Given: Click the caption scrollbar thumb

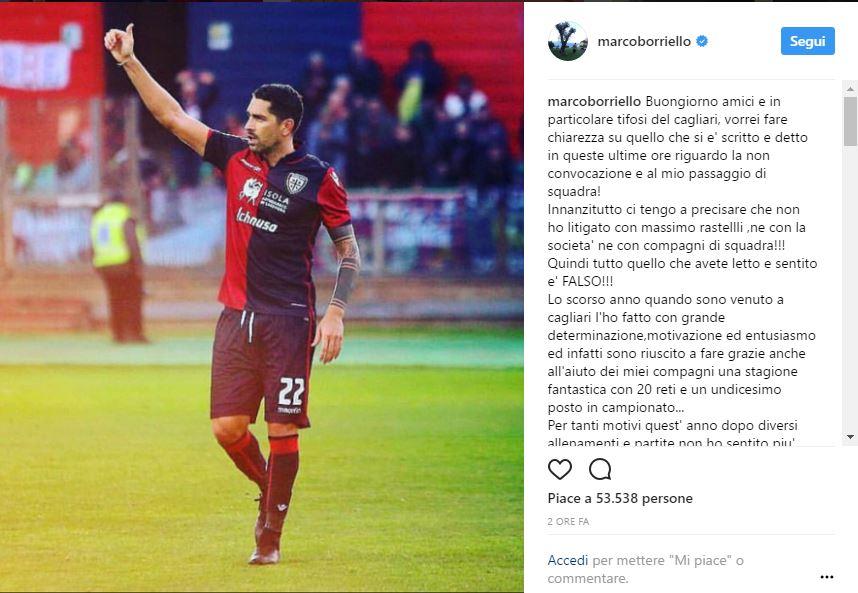Looking at the screenshot, I should click(850, 120).
